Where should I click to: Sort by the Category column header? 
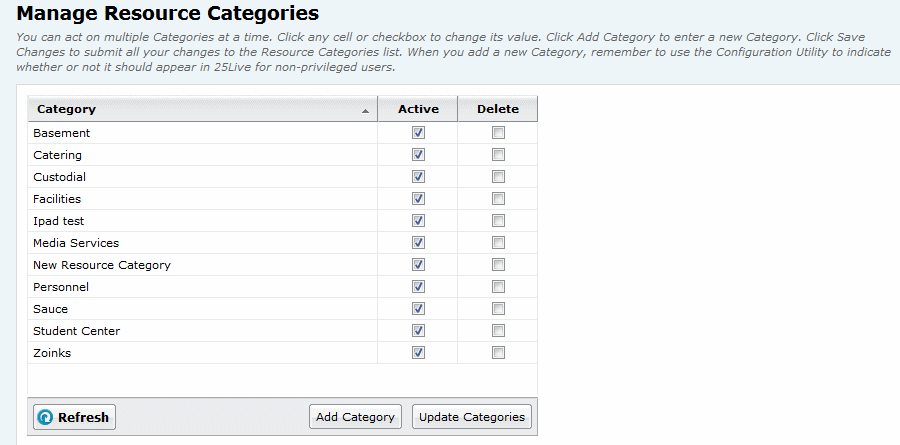tap(200, 109)
